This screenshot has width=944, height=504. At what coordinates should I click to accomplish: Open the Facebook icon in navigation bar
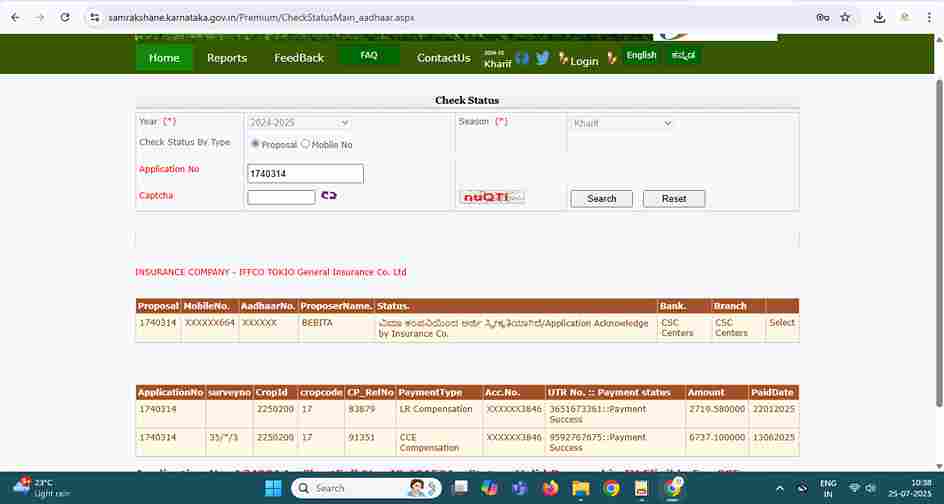[522, 58]
